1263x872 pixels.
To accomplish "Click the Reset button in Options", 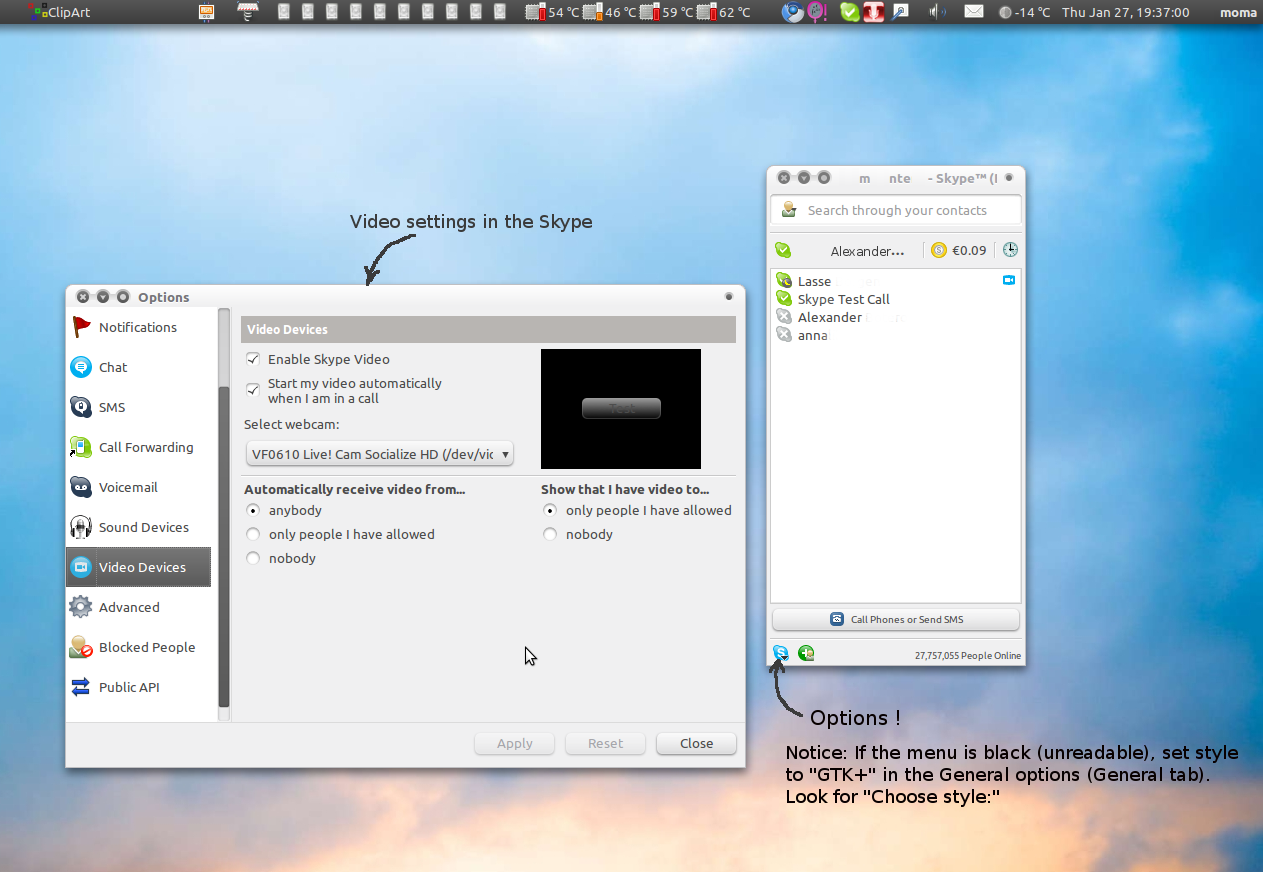I will [x=605, y=744].
